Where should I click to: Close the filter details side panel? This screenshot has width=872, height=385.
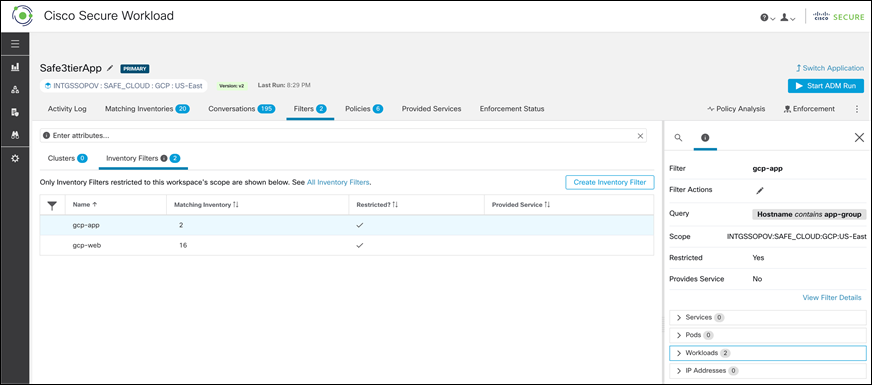coord(859,137)
